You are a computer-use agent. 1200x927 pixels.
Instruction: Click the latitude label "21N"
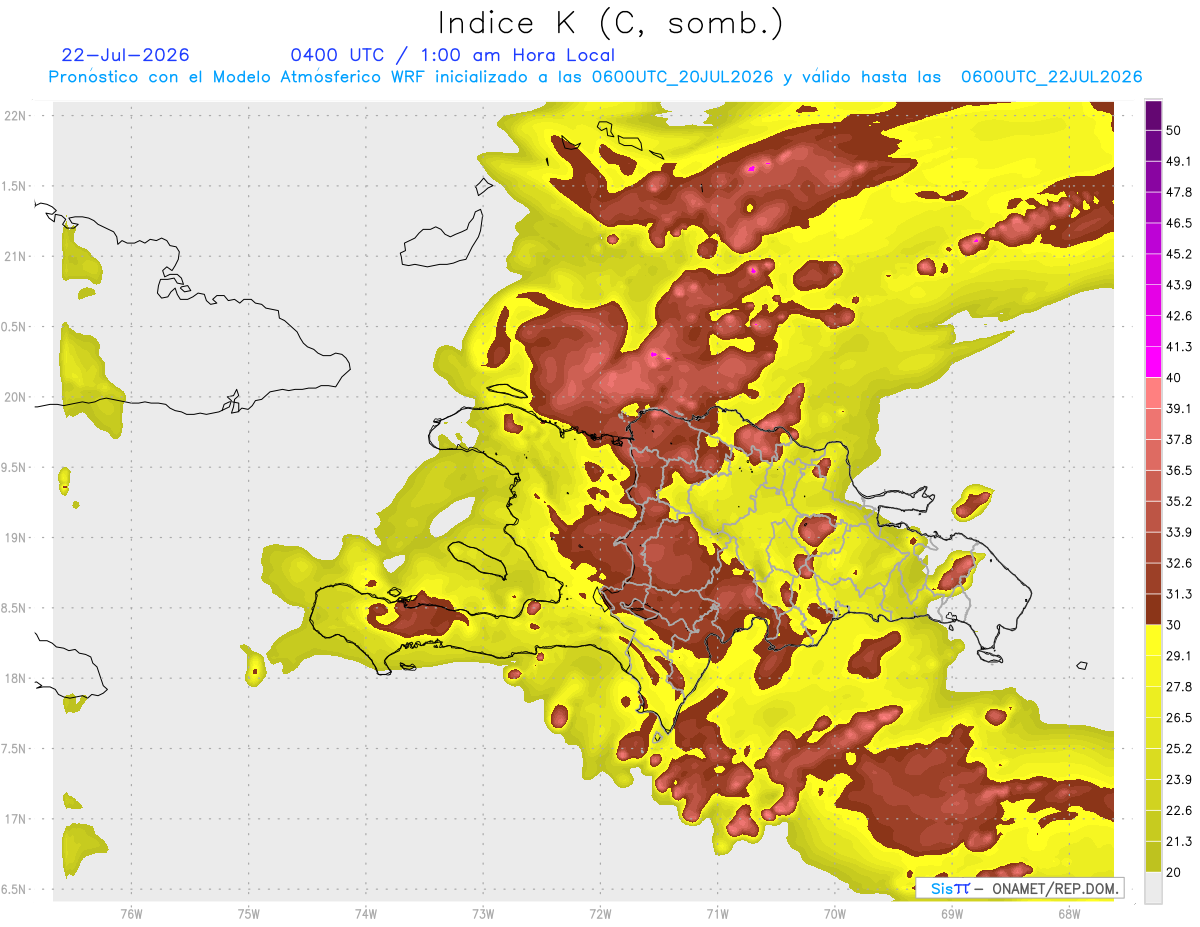(x=17, y=256)
